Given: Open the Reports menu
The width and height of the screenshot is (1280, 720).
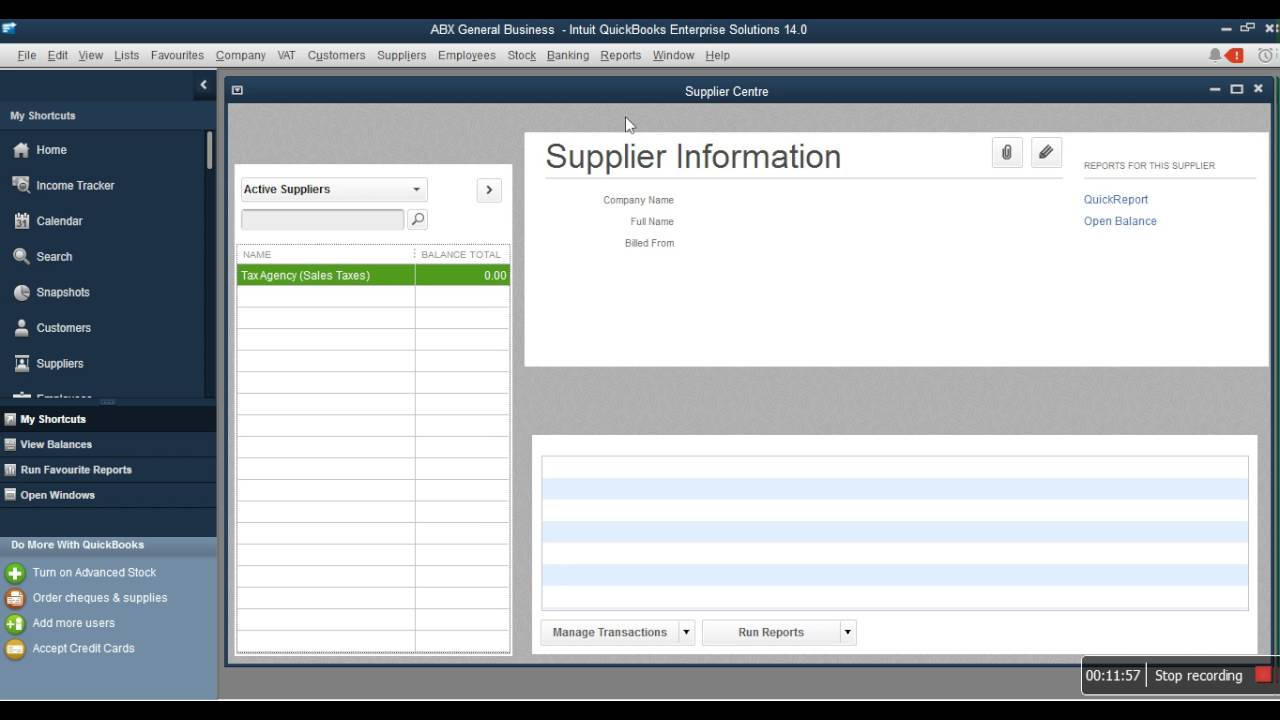Looking at the screenshot, I should pos(621,55).
